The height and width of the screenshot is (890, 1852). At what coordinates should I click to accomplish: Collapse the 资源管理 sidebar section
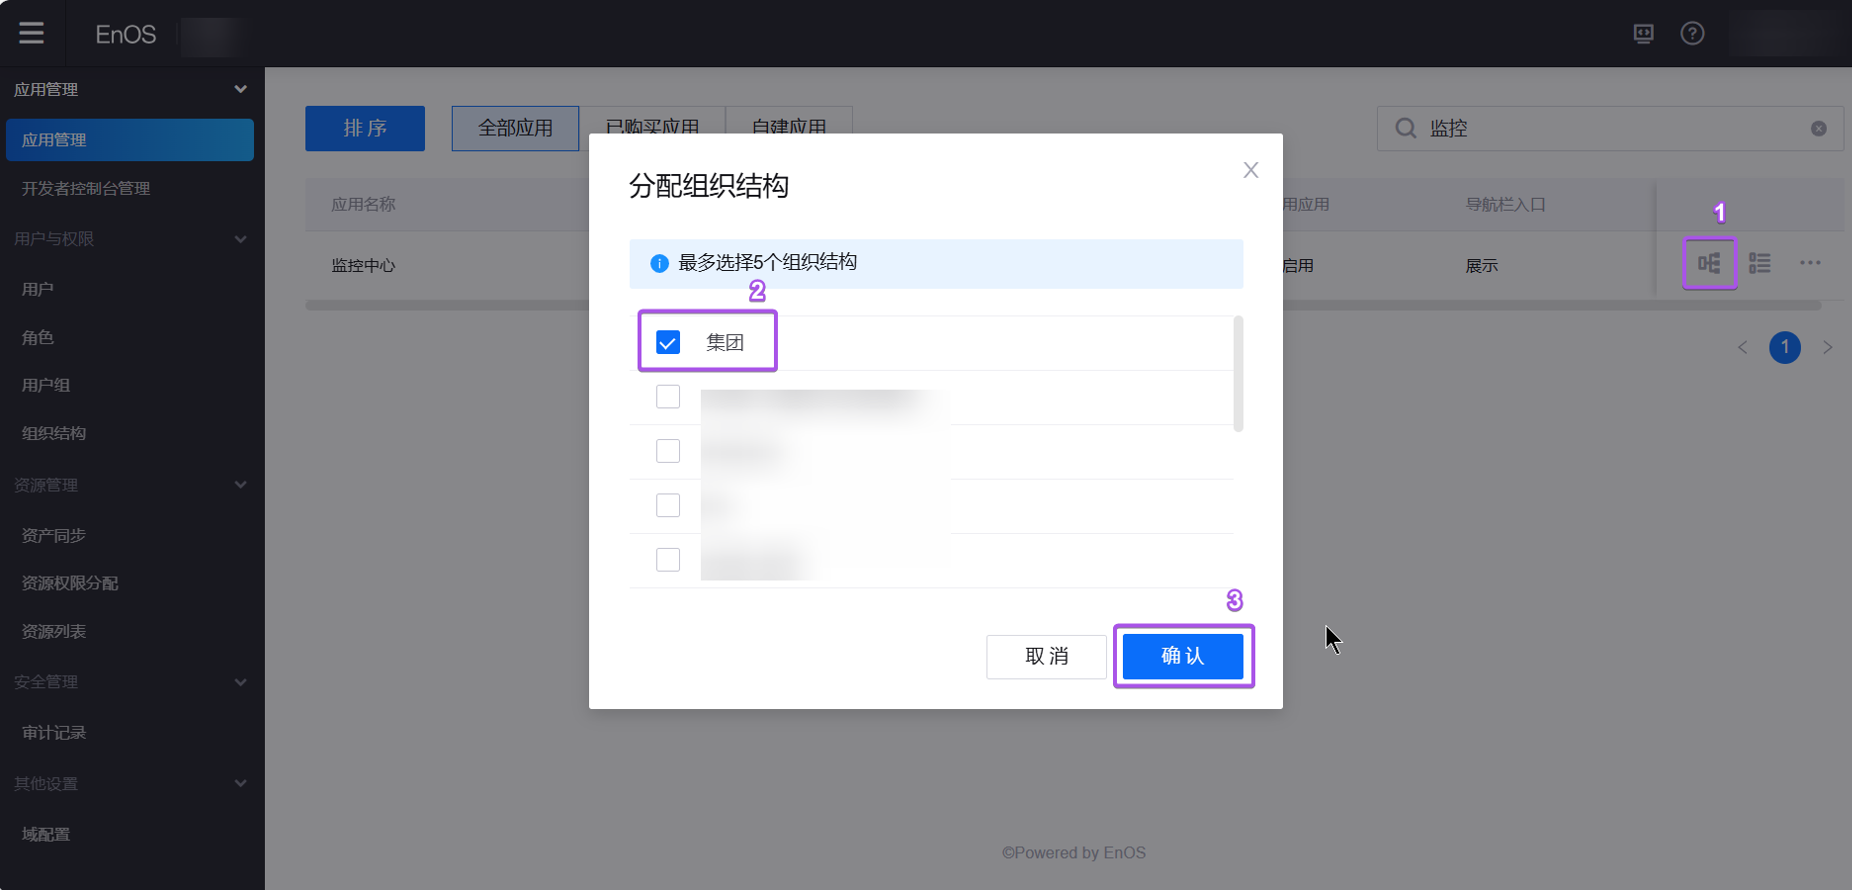coord(240,485)
